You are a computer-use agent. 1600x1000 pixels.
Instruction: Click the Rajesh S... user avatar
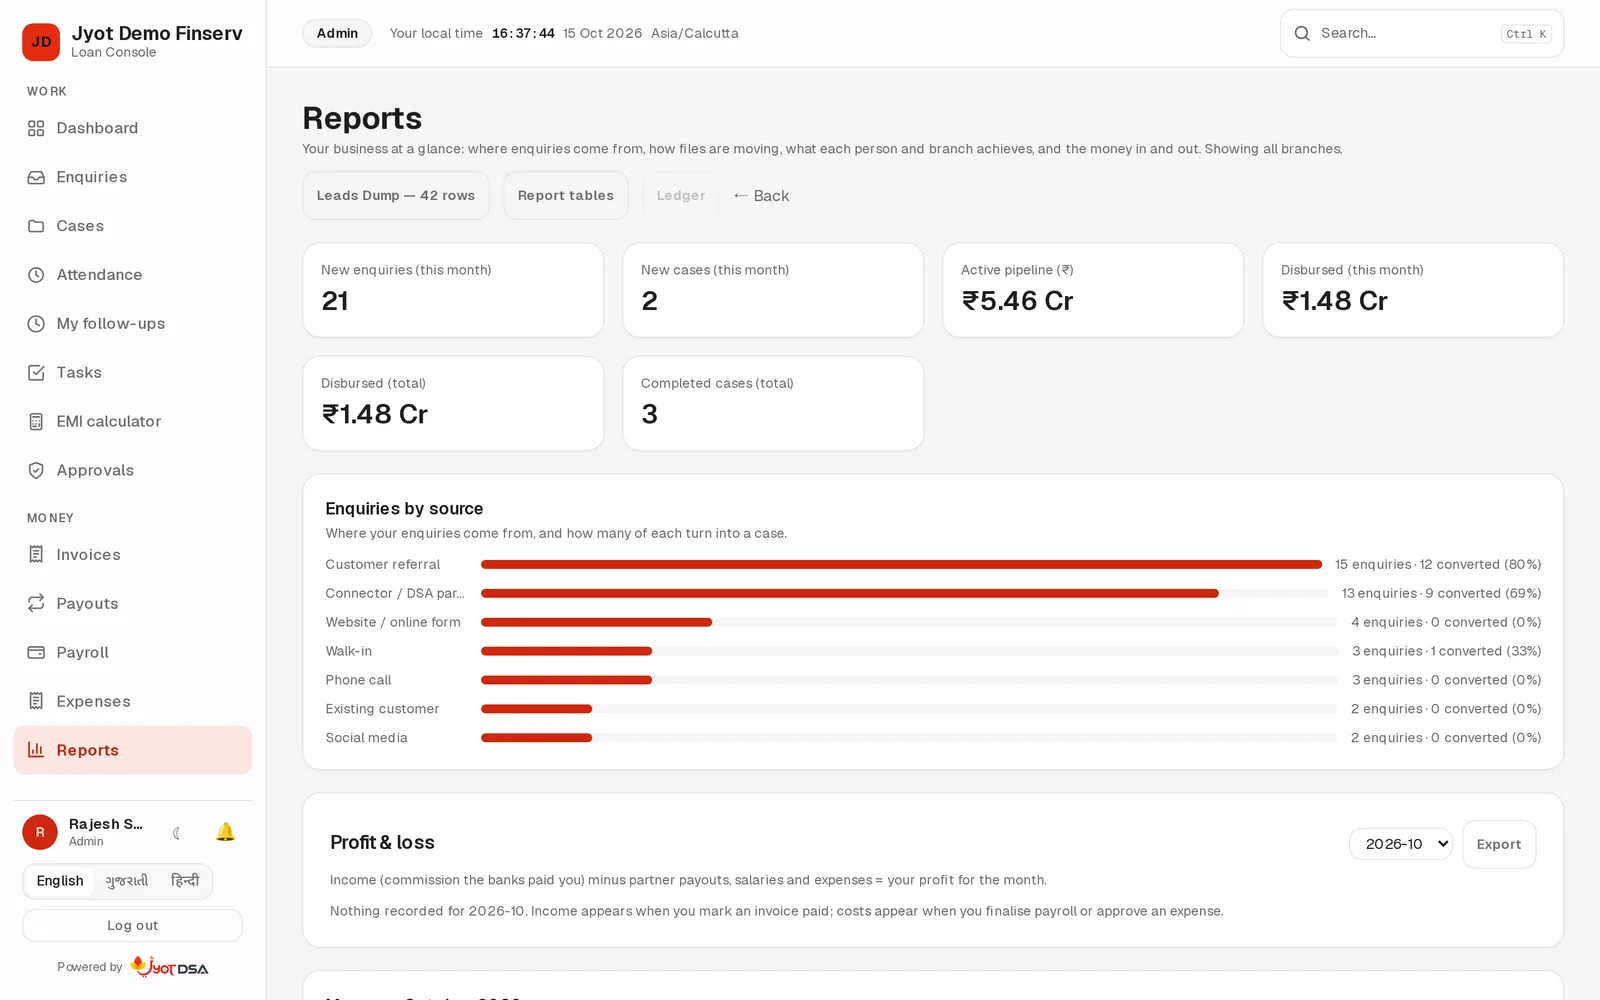coord(40,832)
